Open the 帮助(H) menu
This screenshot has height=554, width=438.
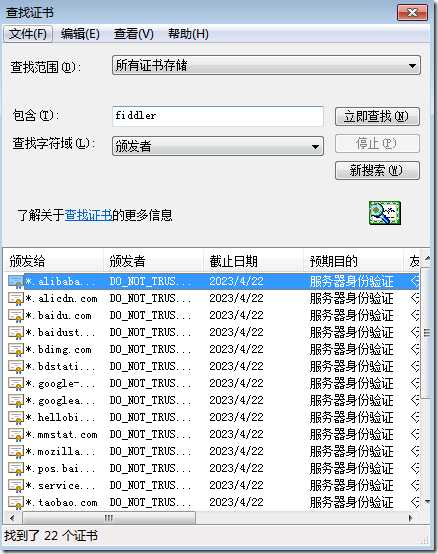pyautogui.click(x=188, y=34)
